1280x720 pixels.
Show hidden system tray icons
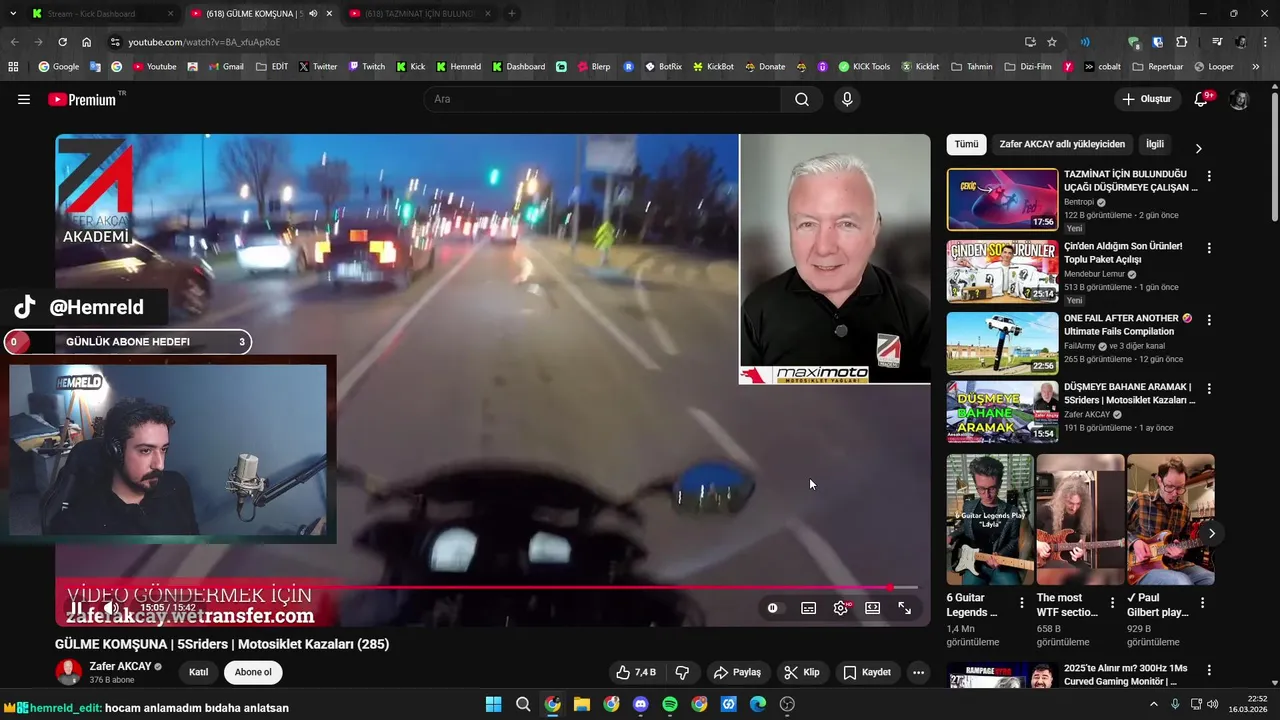point(1153,704)
